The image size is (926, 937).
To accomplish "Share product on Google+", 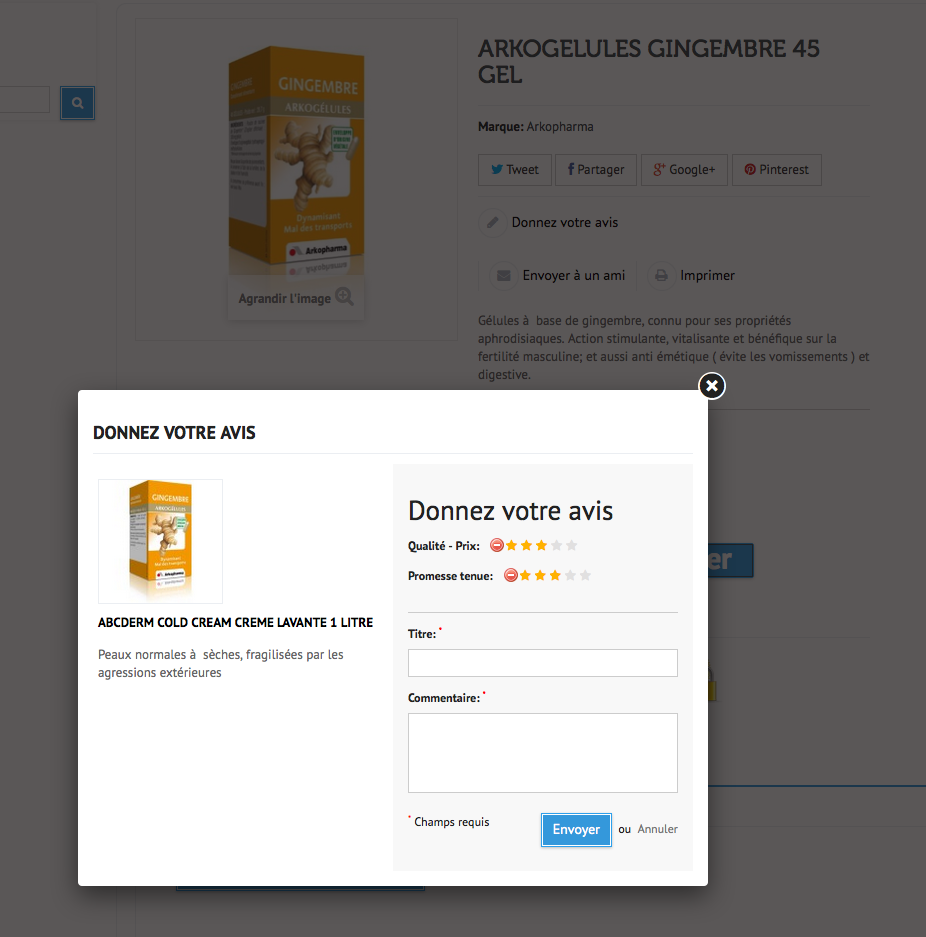I will pos(684,170).
